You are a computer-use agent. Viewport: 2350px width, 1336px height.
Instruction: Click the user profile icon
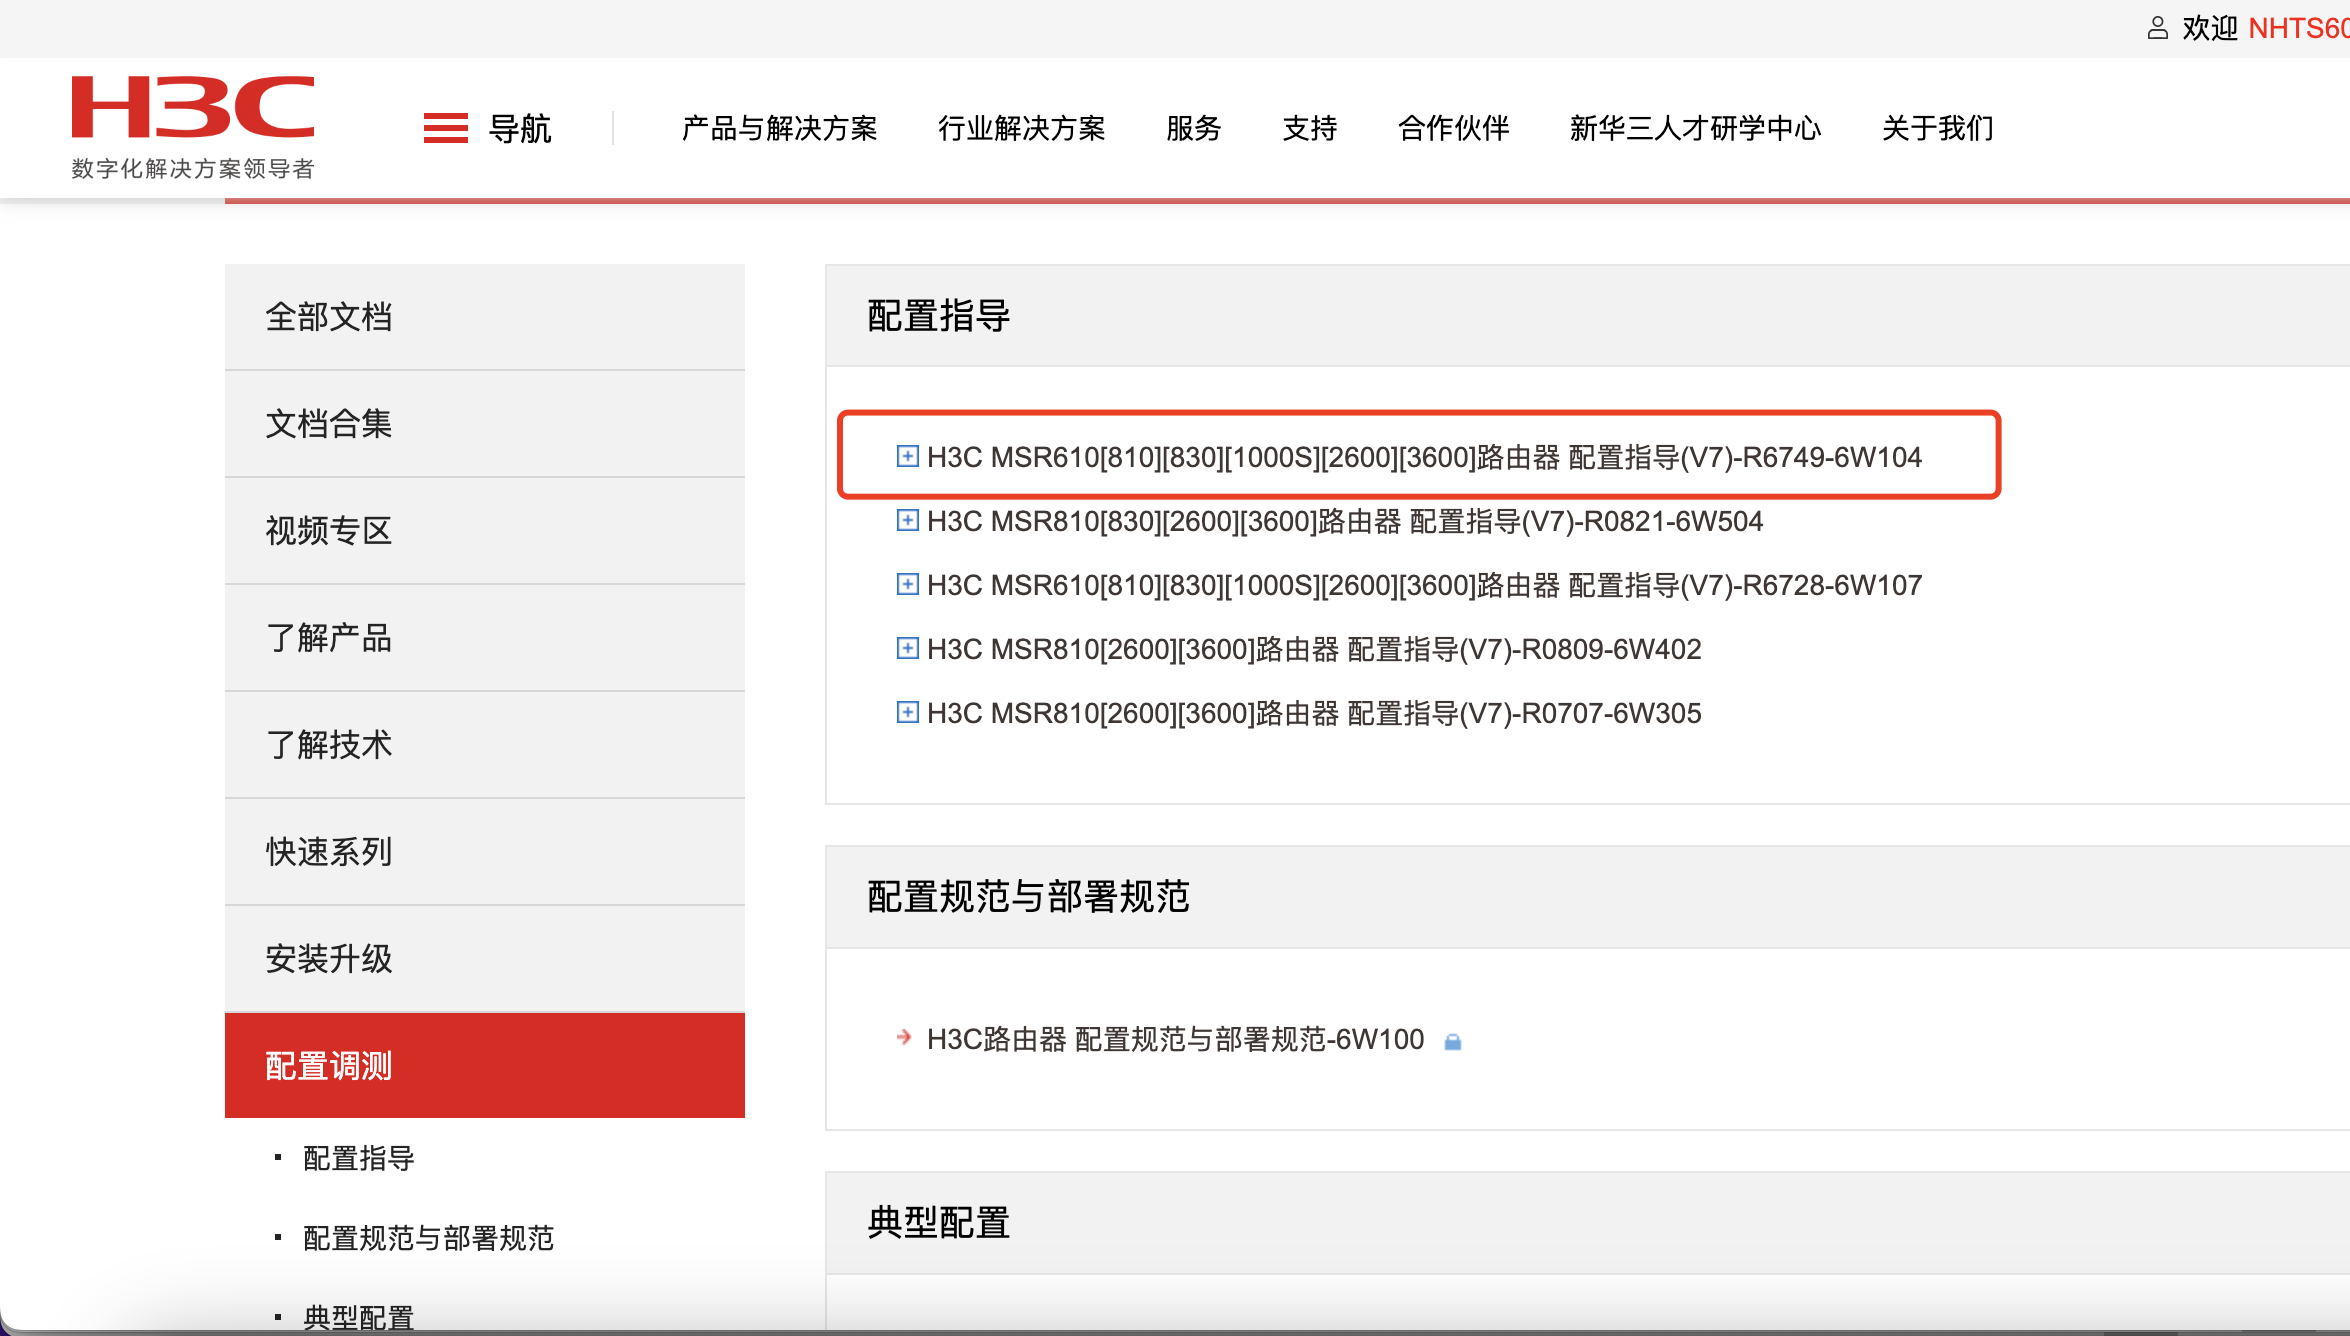click(x=2157, y=28)
